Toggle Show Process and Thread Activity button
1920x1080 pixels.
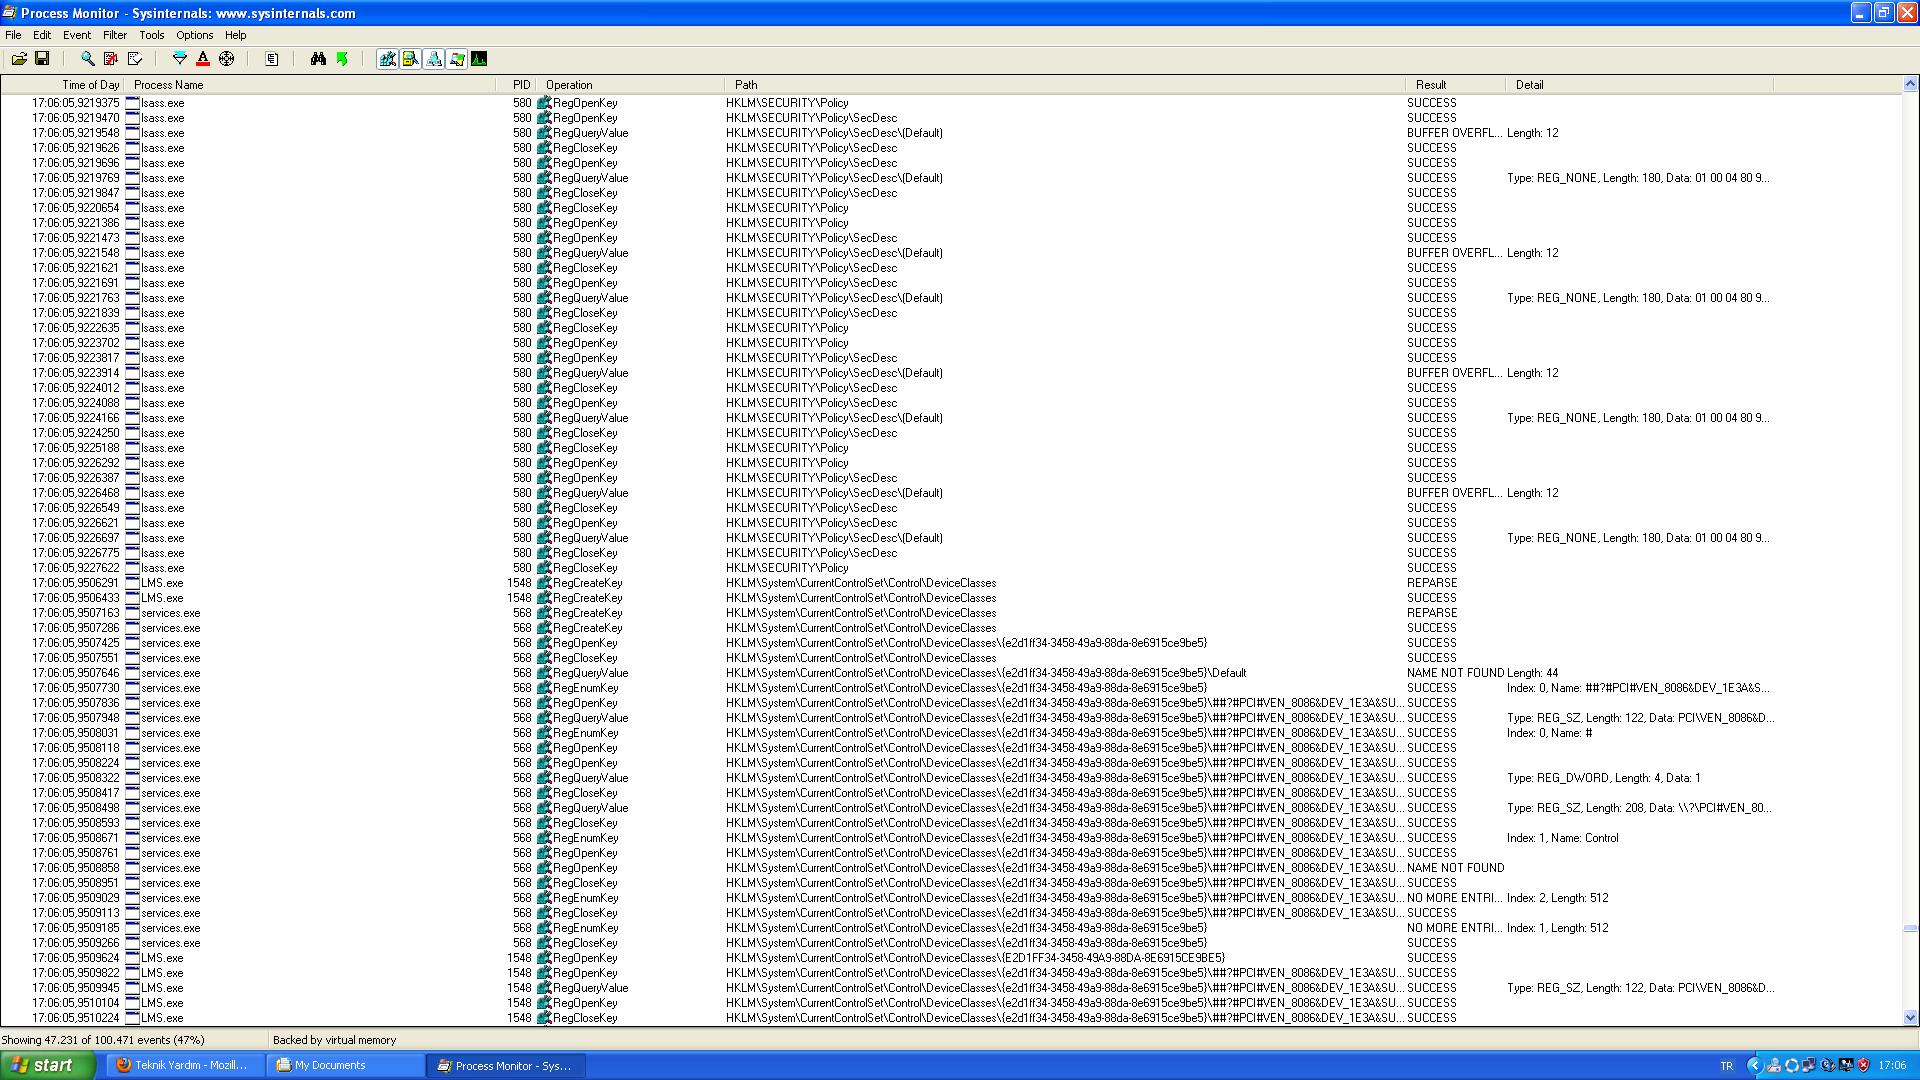point(457,59)
